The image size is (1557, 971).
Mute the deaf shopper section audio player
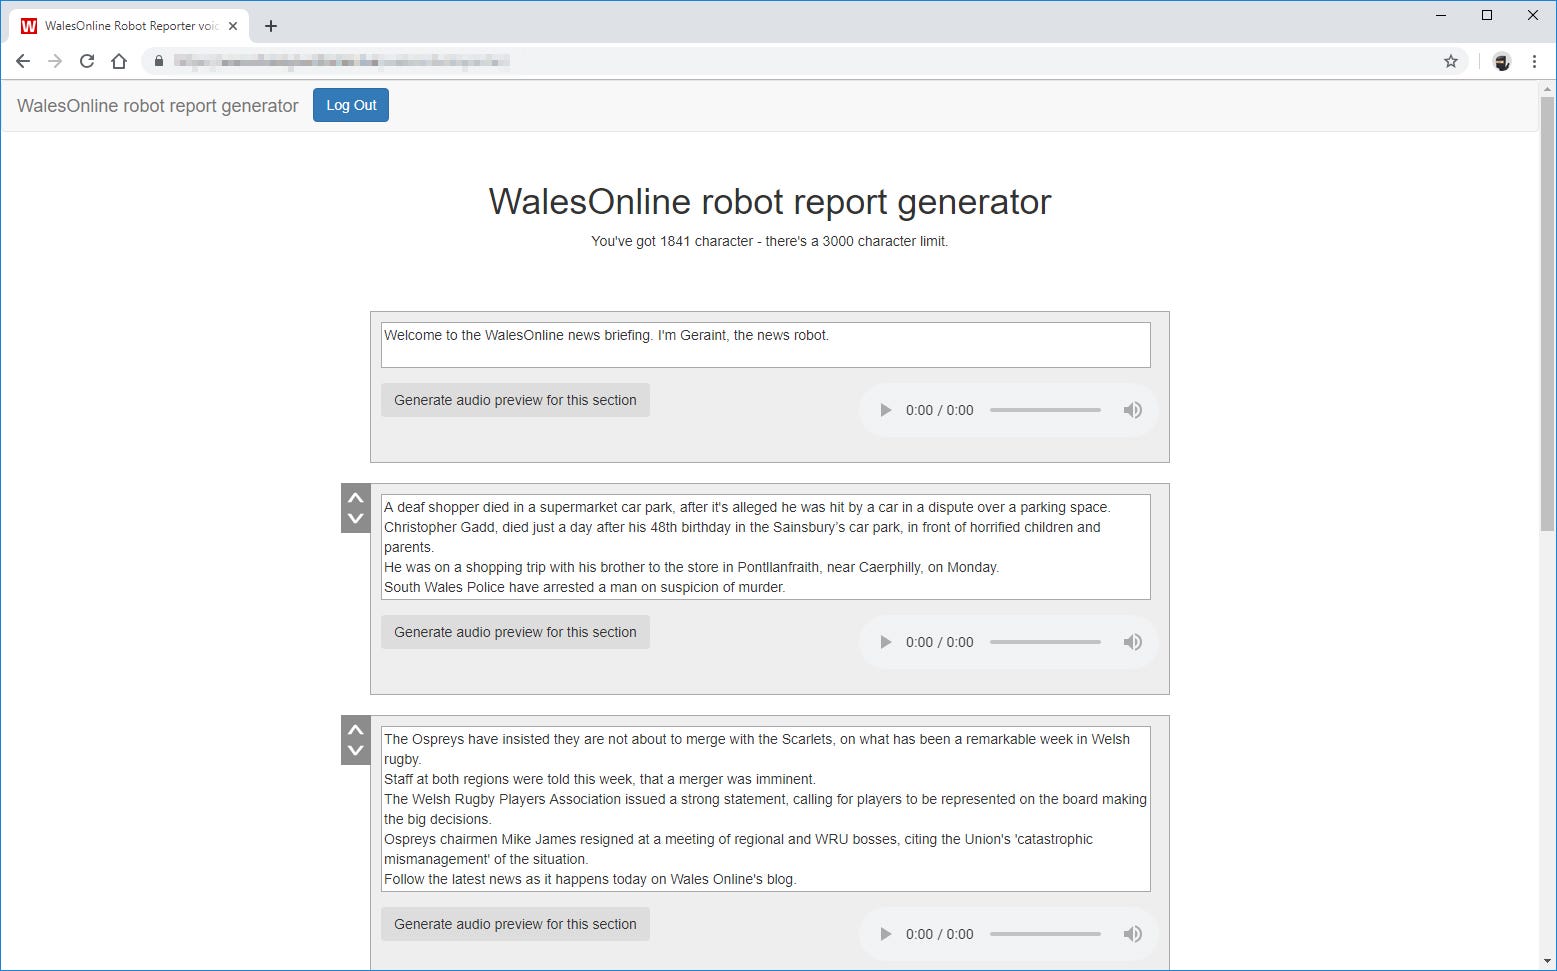pos(1132,642)
